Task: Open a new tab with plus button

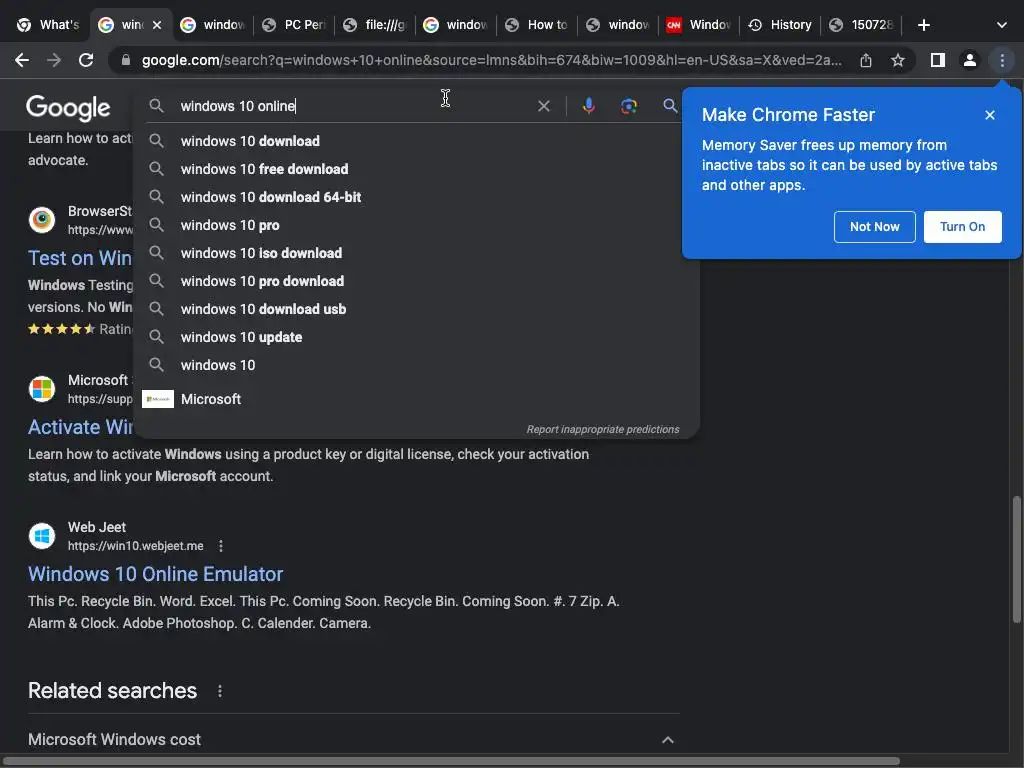Action: pos(923,25)
